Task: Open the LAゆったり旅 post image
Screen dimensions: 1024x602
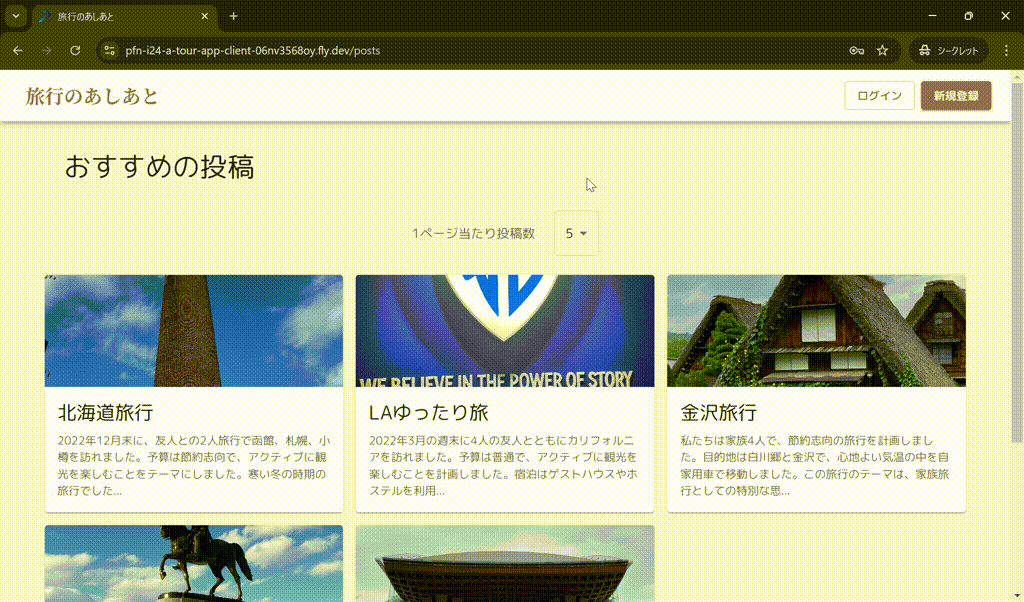Action: 505,331
